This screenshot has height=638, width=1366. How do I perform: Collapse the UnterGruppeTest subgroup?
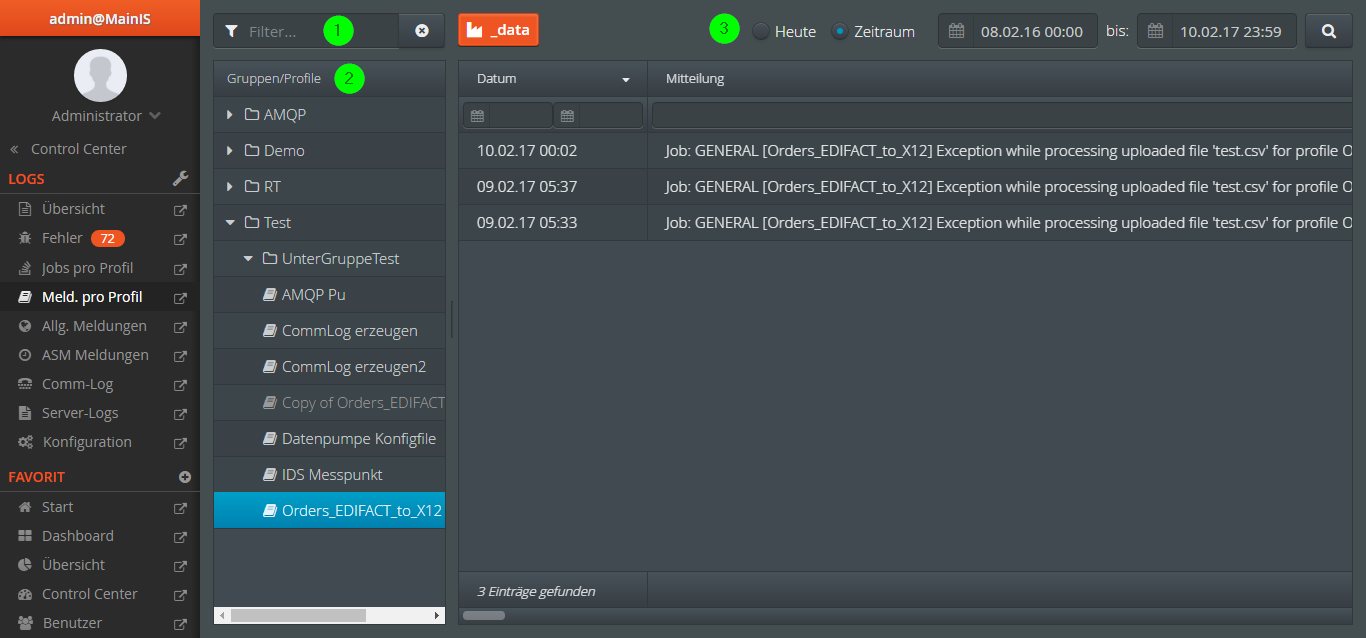pyautogui.click(x=248, y=259)
